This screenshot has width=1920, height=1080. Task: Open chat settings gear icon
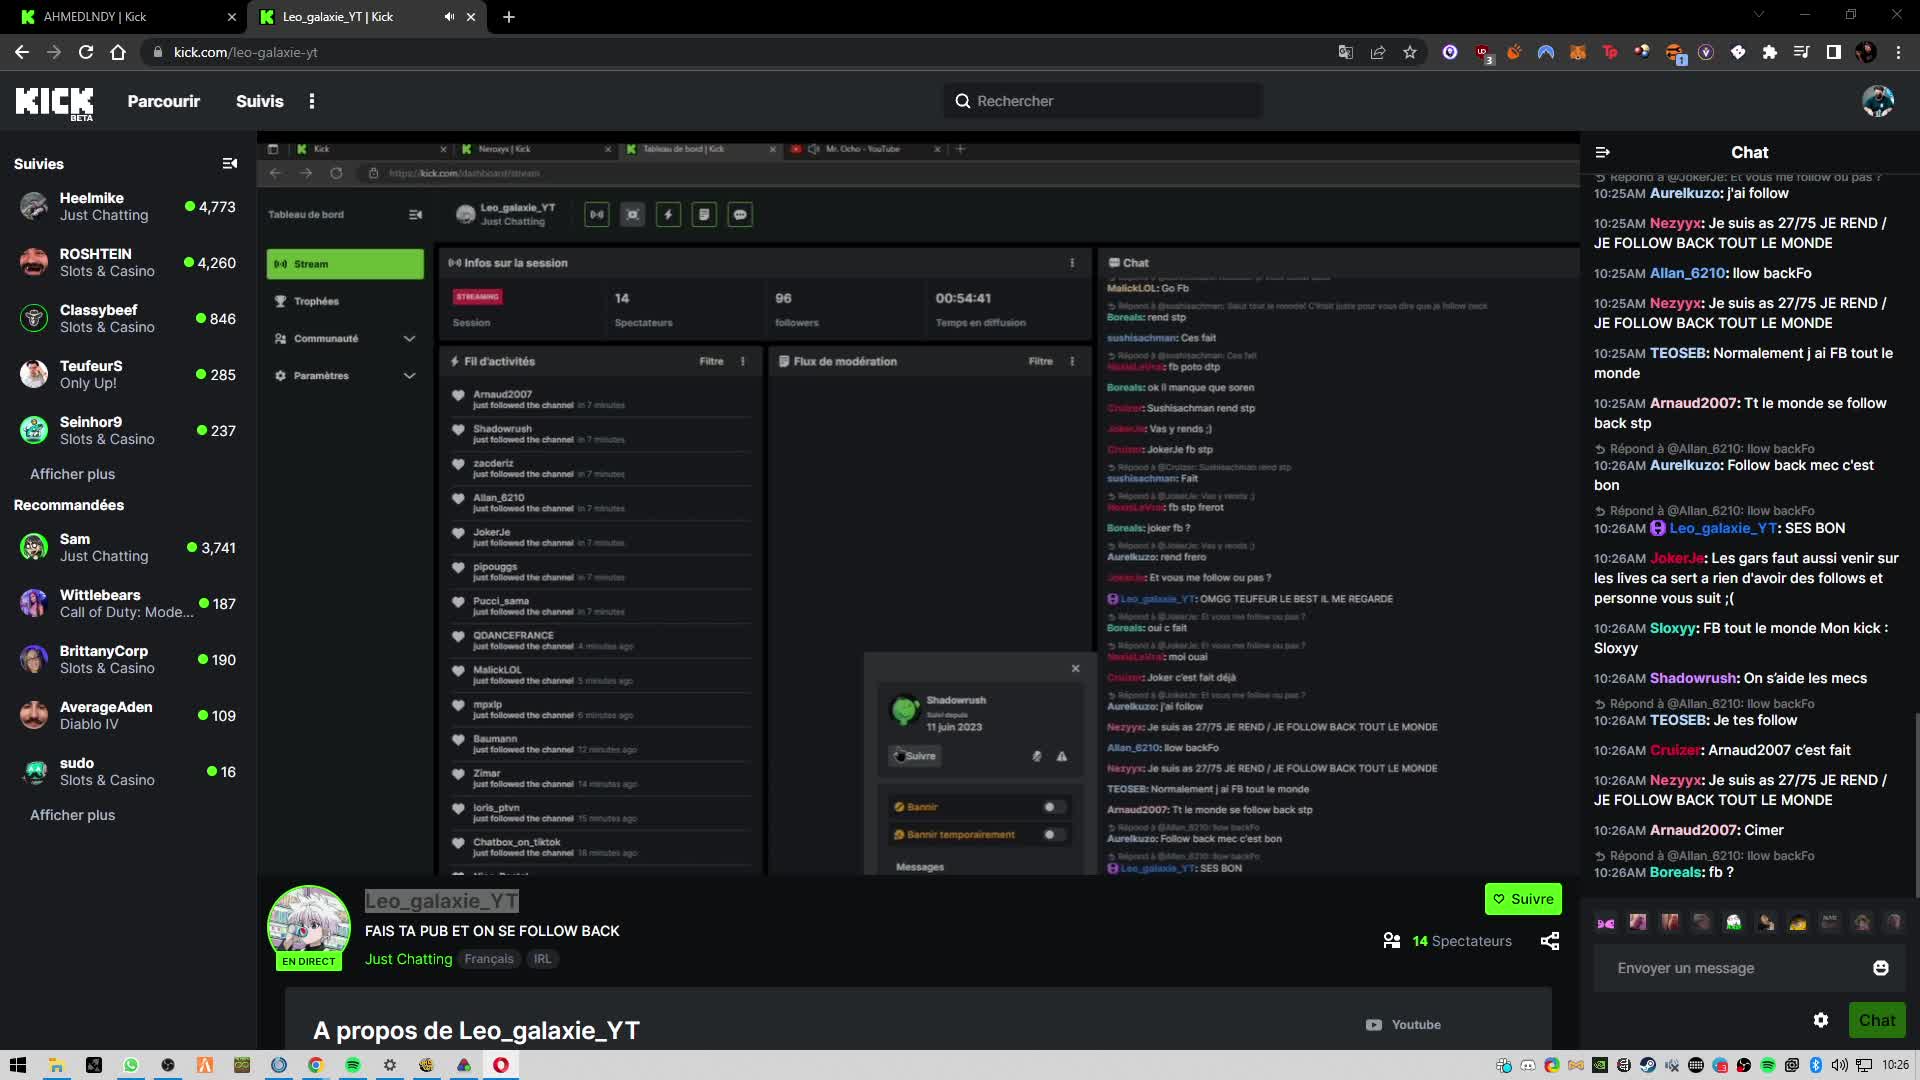click(x=1821, y=1020)
